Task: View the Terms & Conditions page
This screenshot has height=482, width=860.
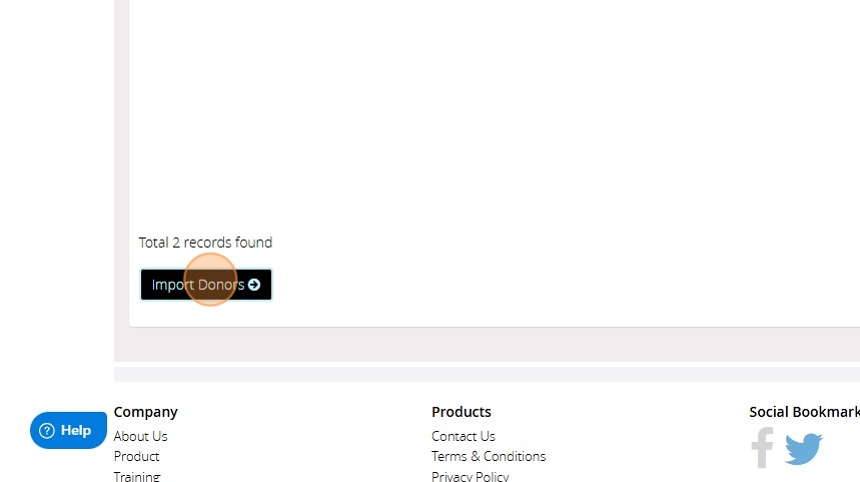Action: coord(489,456)
